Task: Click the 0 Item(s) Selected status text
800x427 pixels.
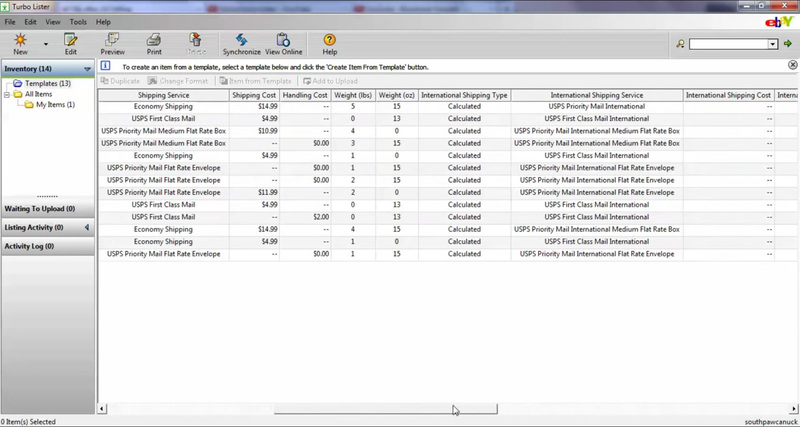Action: pos(29,422)
